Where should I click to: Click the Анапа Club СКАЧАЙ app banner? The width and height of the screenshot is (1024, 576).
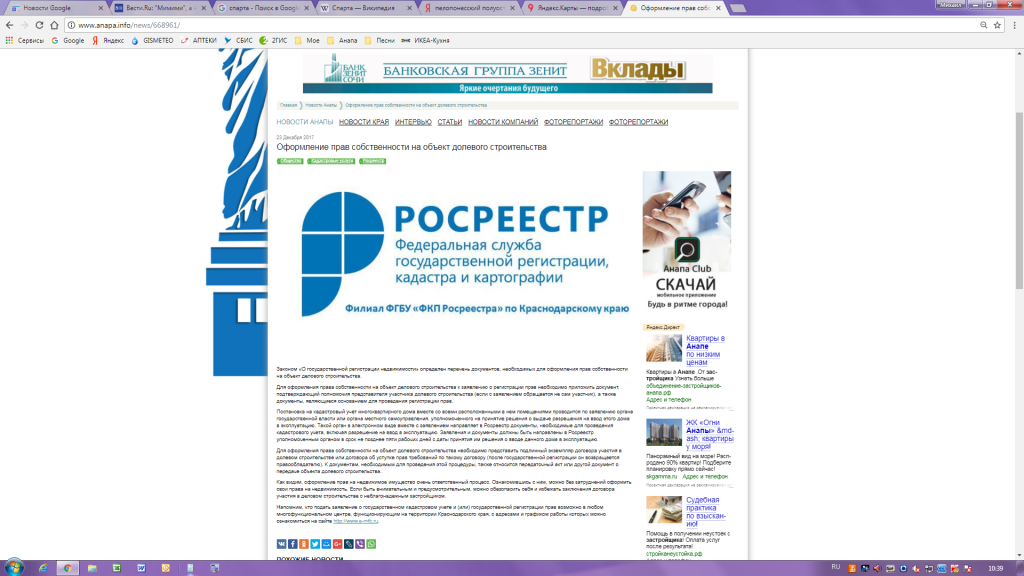pos(687,240)
